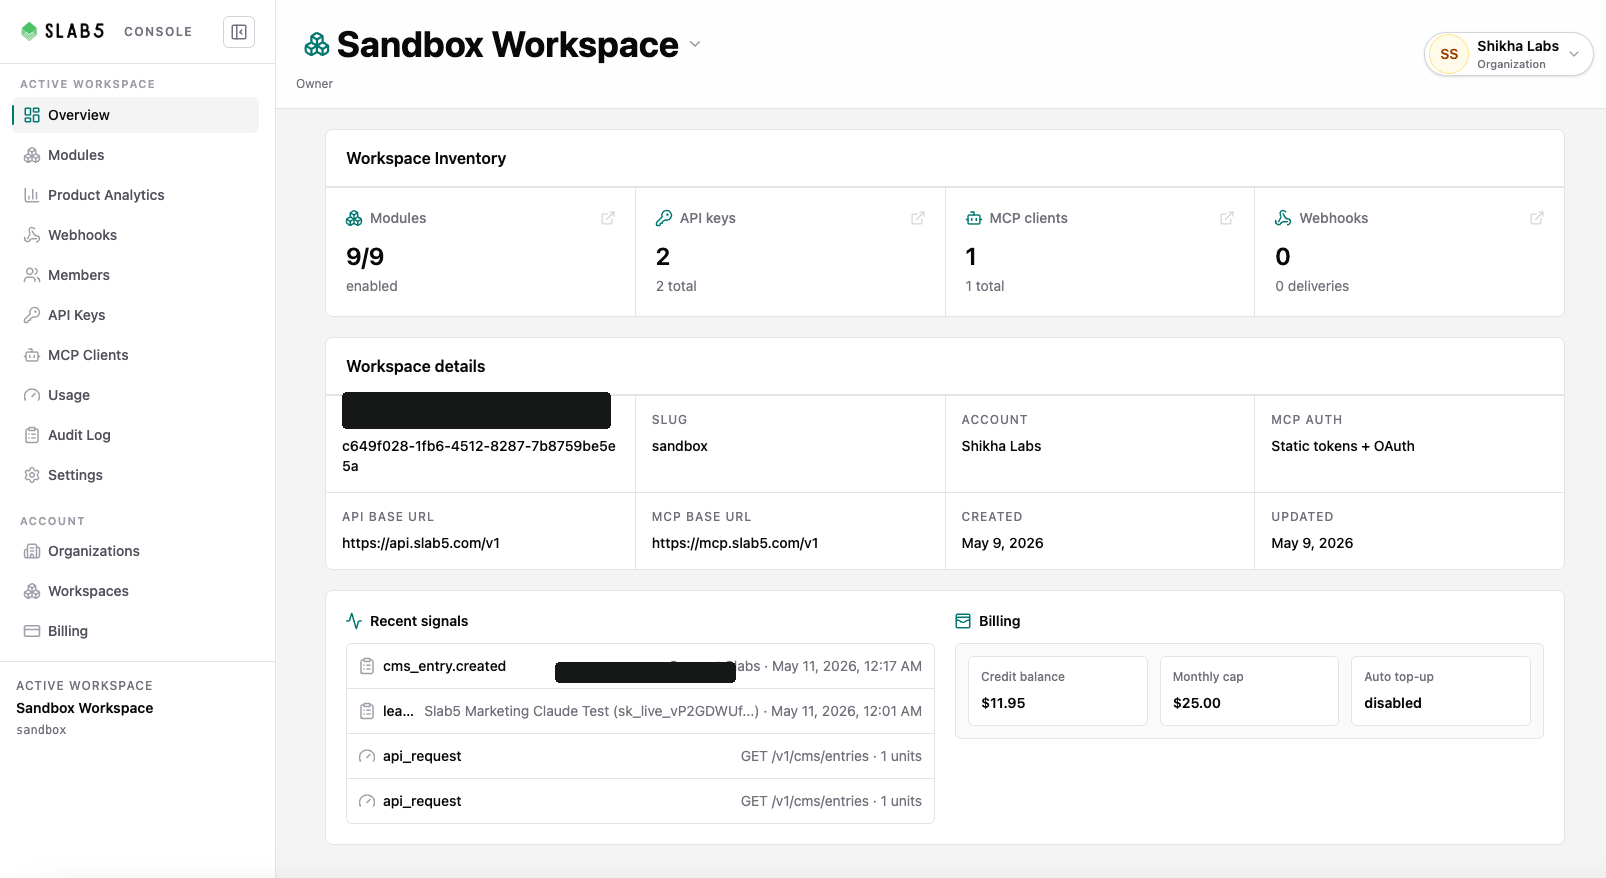Click the Billing panel card icon
1606x878 pixels.
963,621
